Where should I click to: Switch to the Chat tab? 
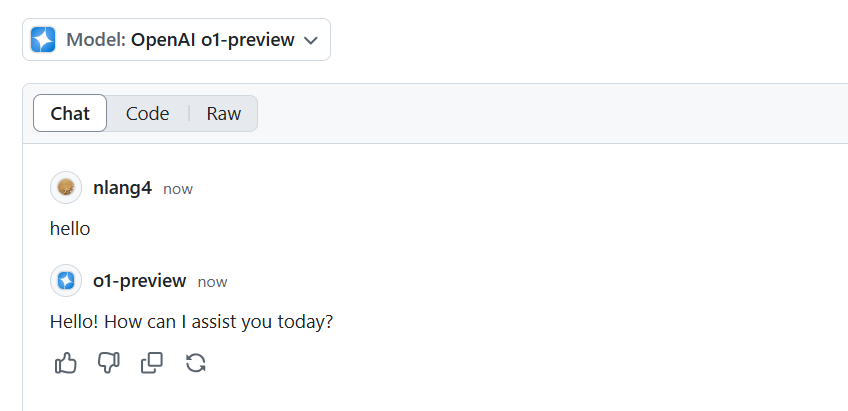[x=70, y=113]
